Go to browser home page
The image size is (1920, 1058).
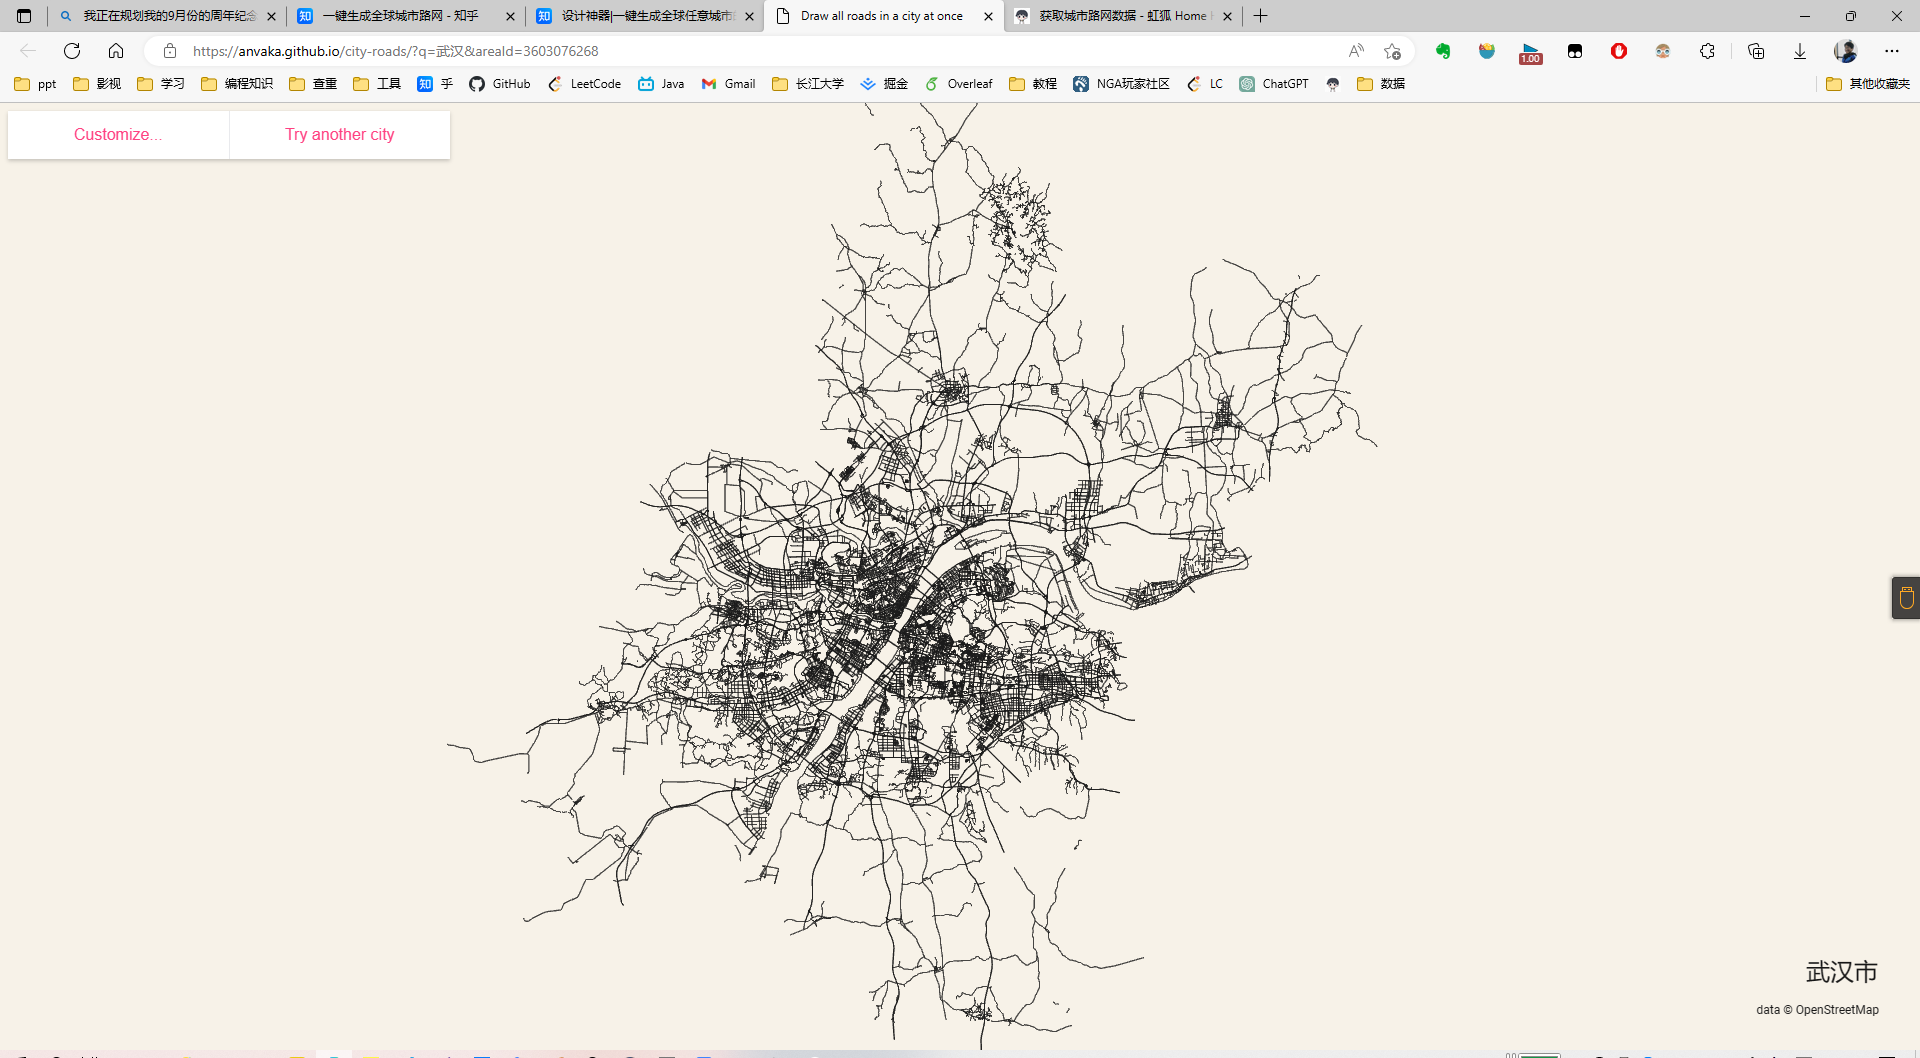pyautogui.click(x=116, y=51)
